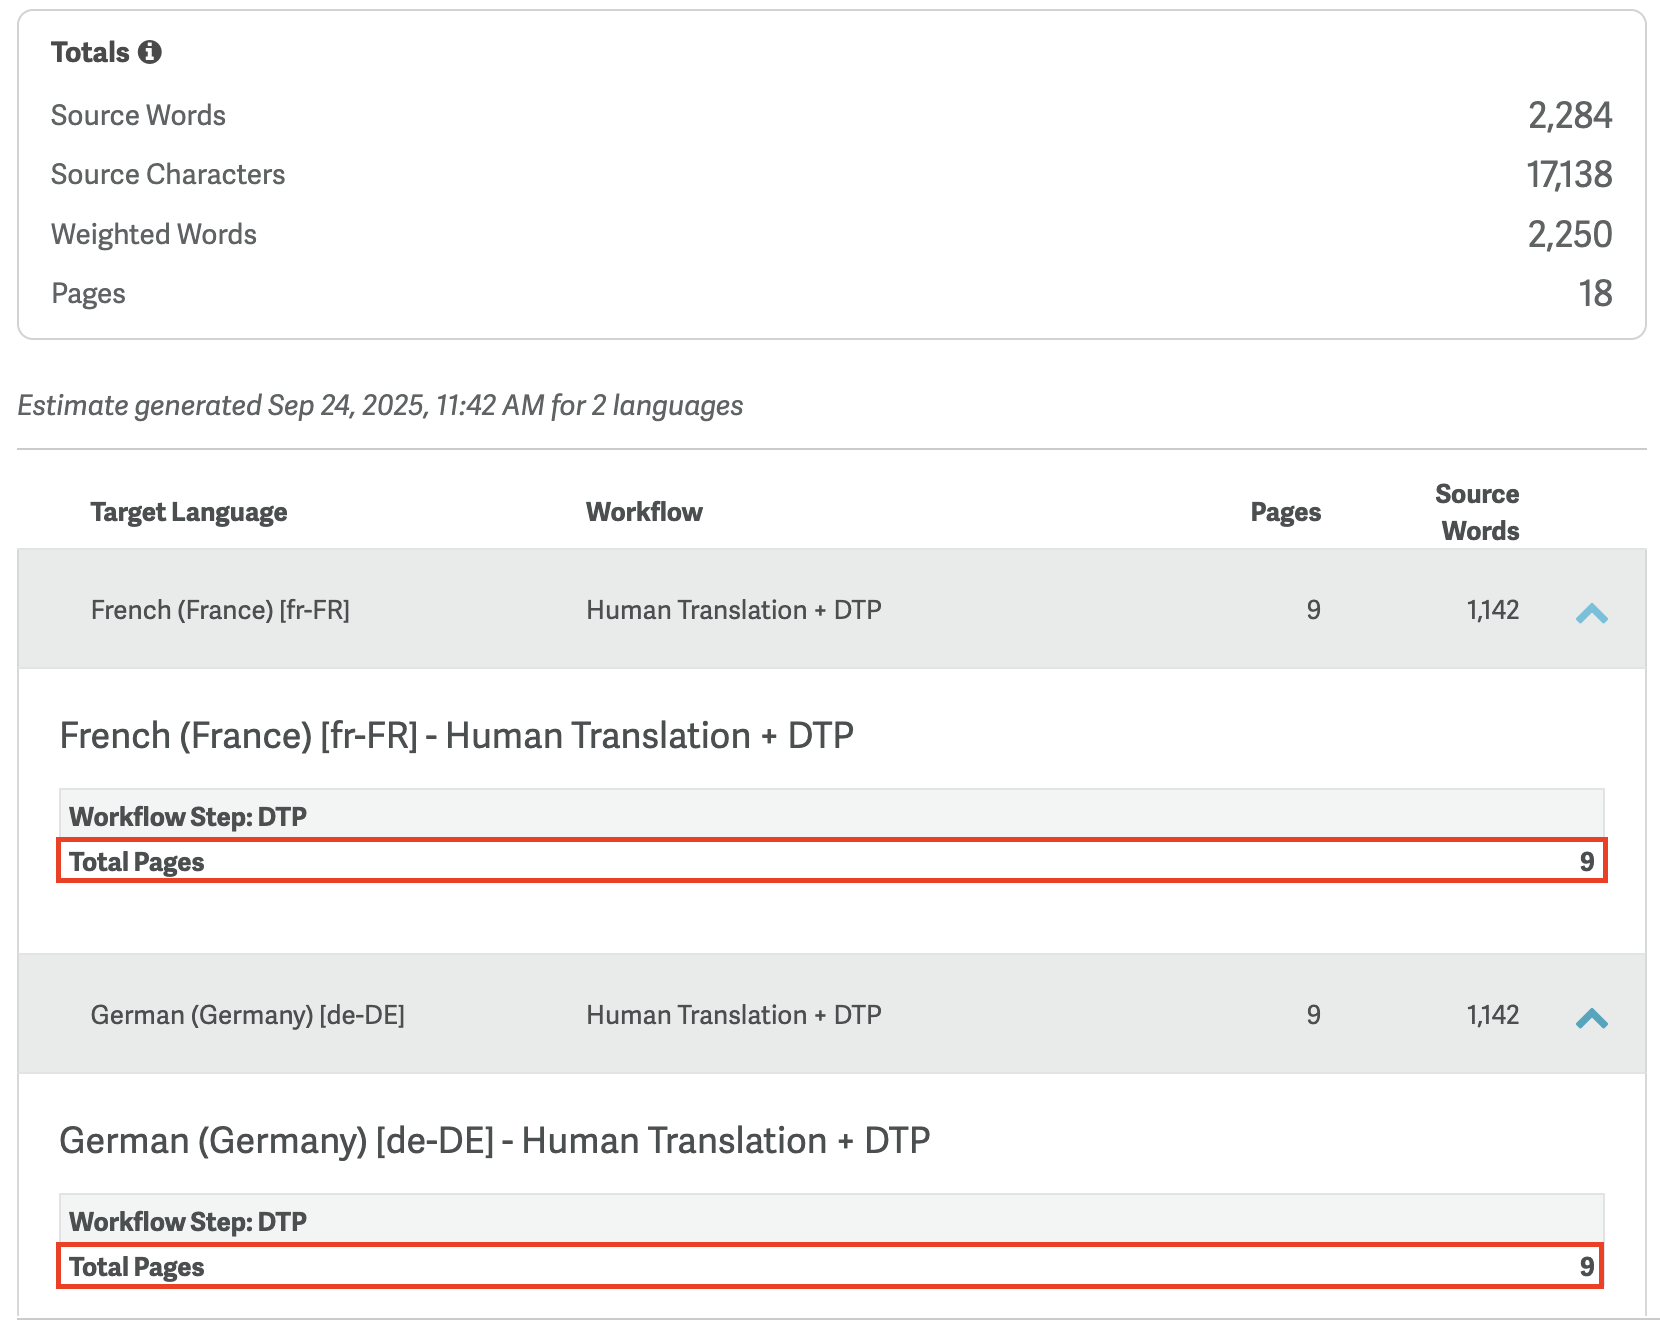Click the German row's Human Translation + DTP workflow
The height and width of the screenshot is (1322, 1660).
point(733,1015)
